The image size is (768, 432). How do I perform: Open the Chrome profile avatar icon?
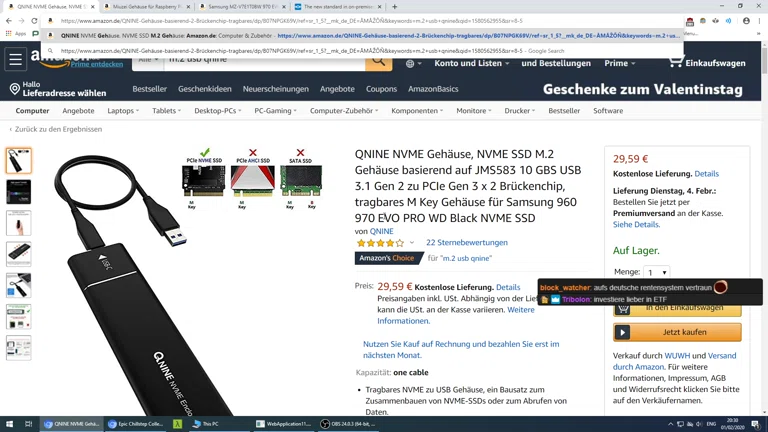pos(746,21)
